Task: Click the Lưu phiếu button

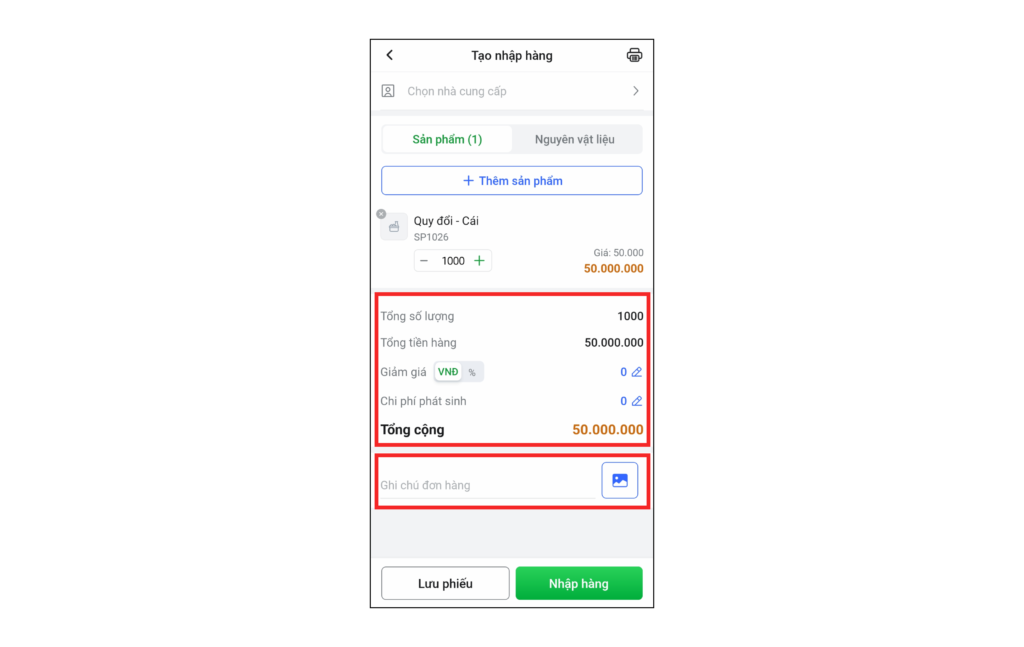Action: [x=445, y=584]
